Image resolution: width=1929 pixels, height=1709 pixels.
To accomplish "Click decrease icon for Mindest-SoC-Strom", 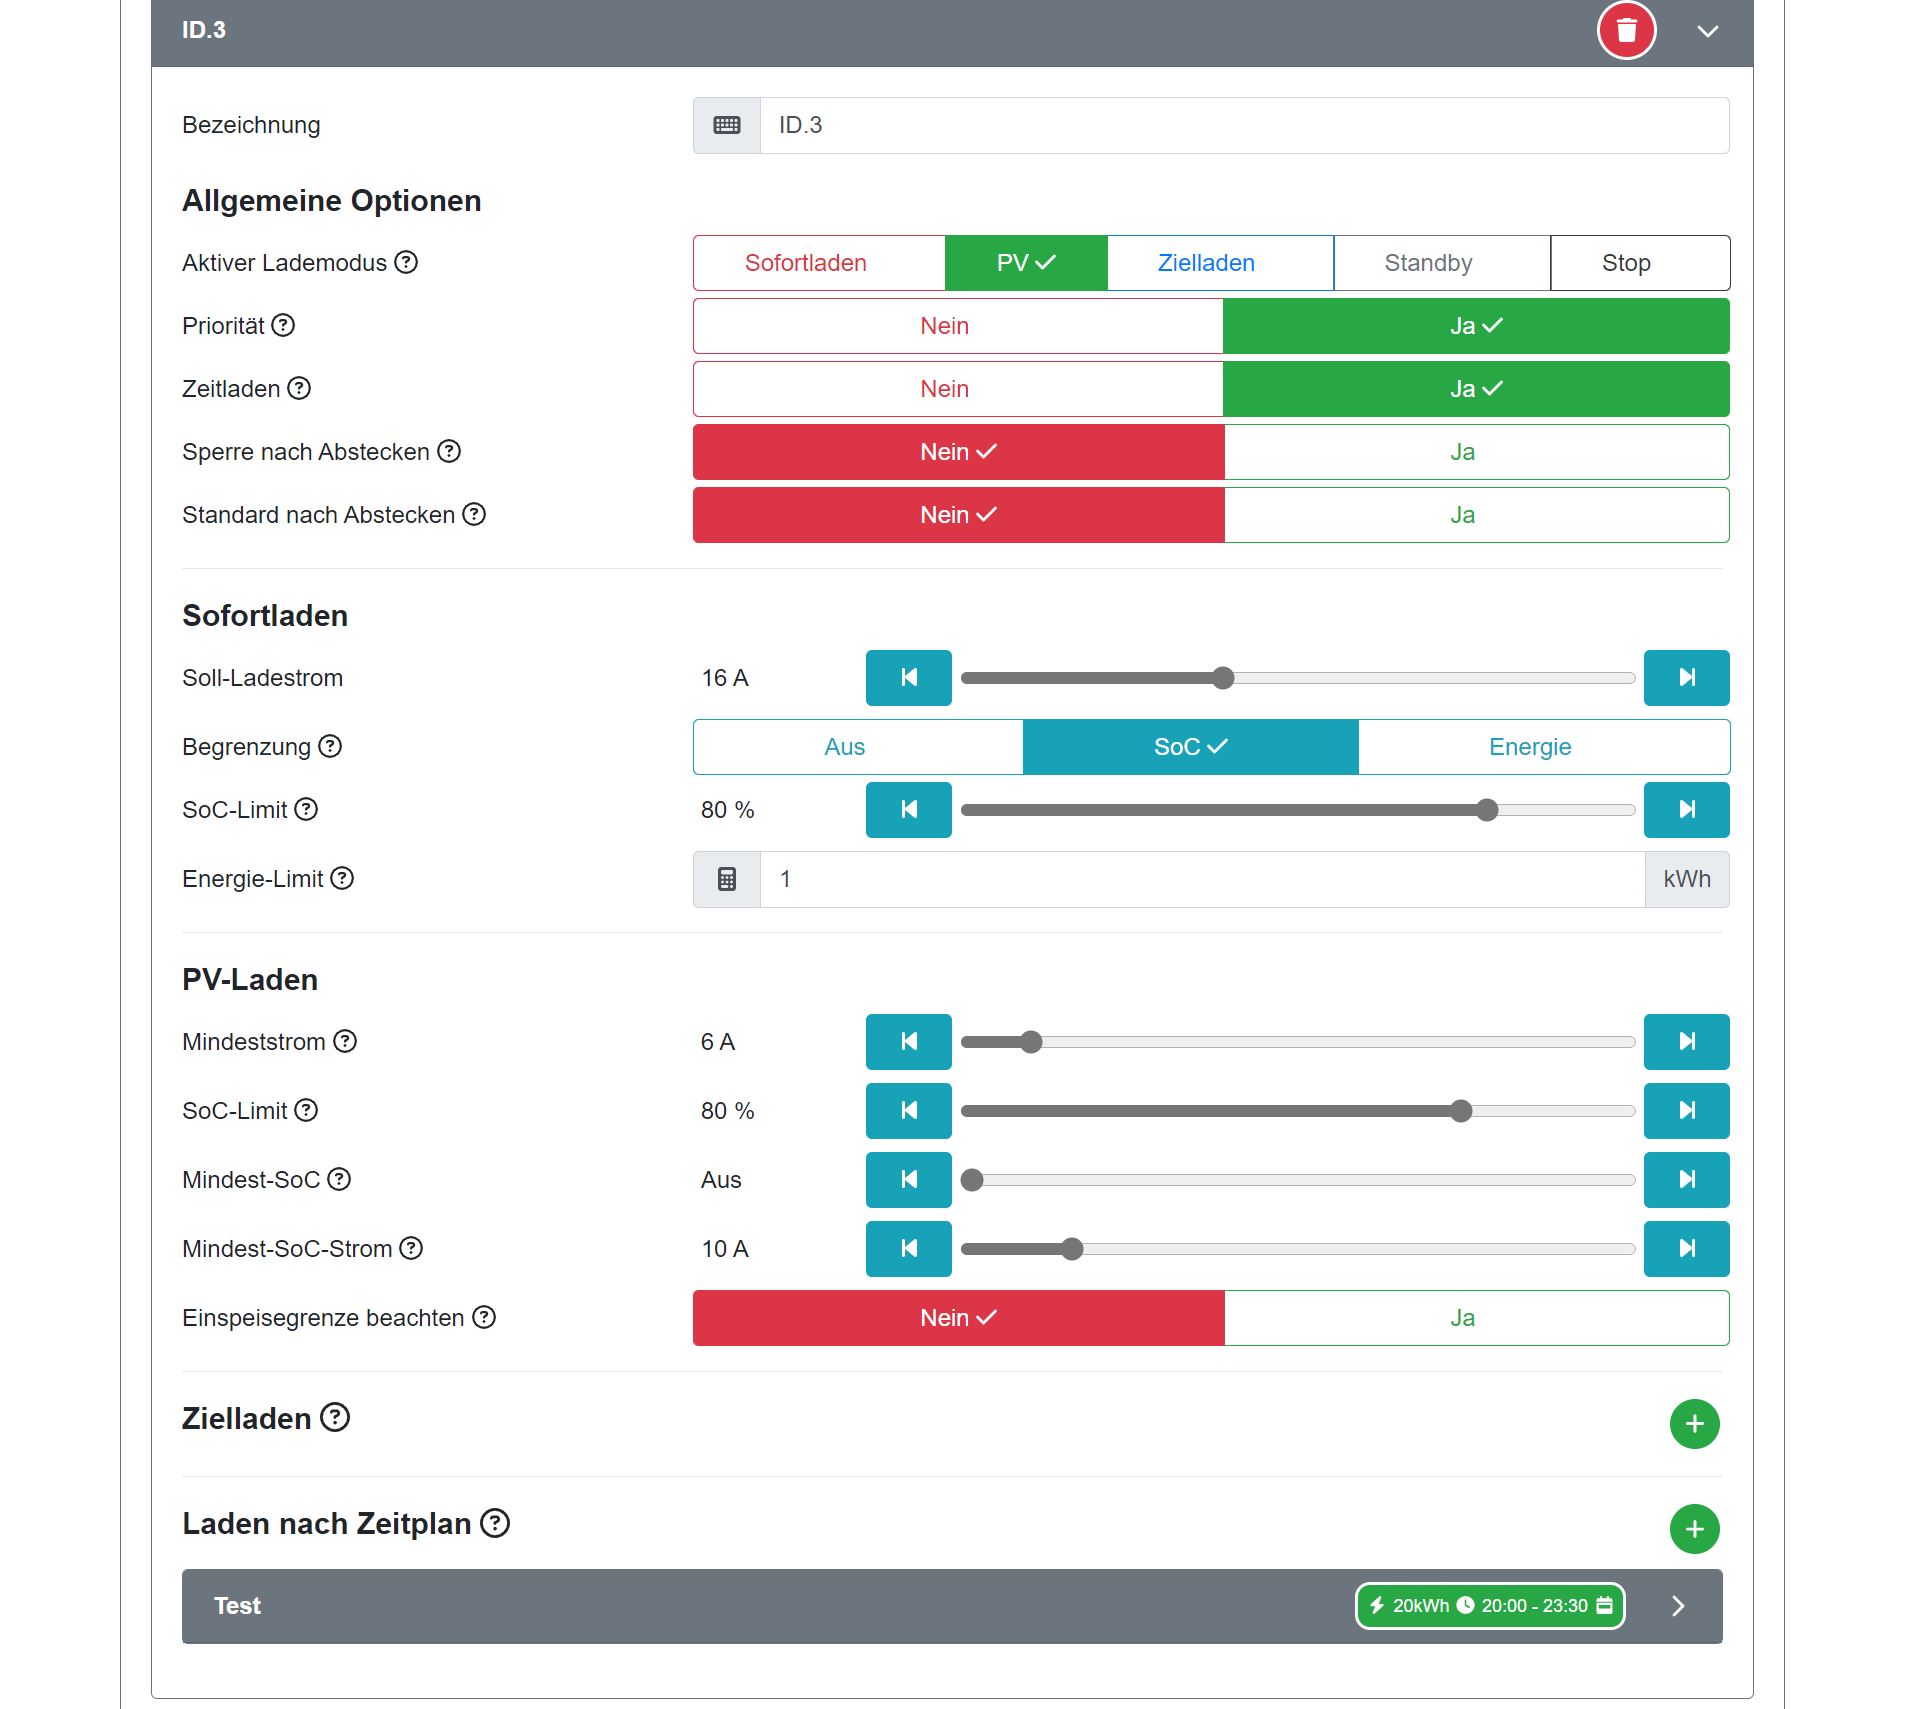I will [x=908, y=1249].
